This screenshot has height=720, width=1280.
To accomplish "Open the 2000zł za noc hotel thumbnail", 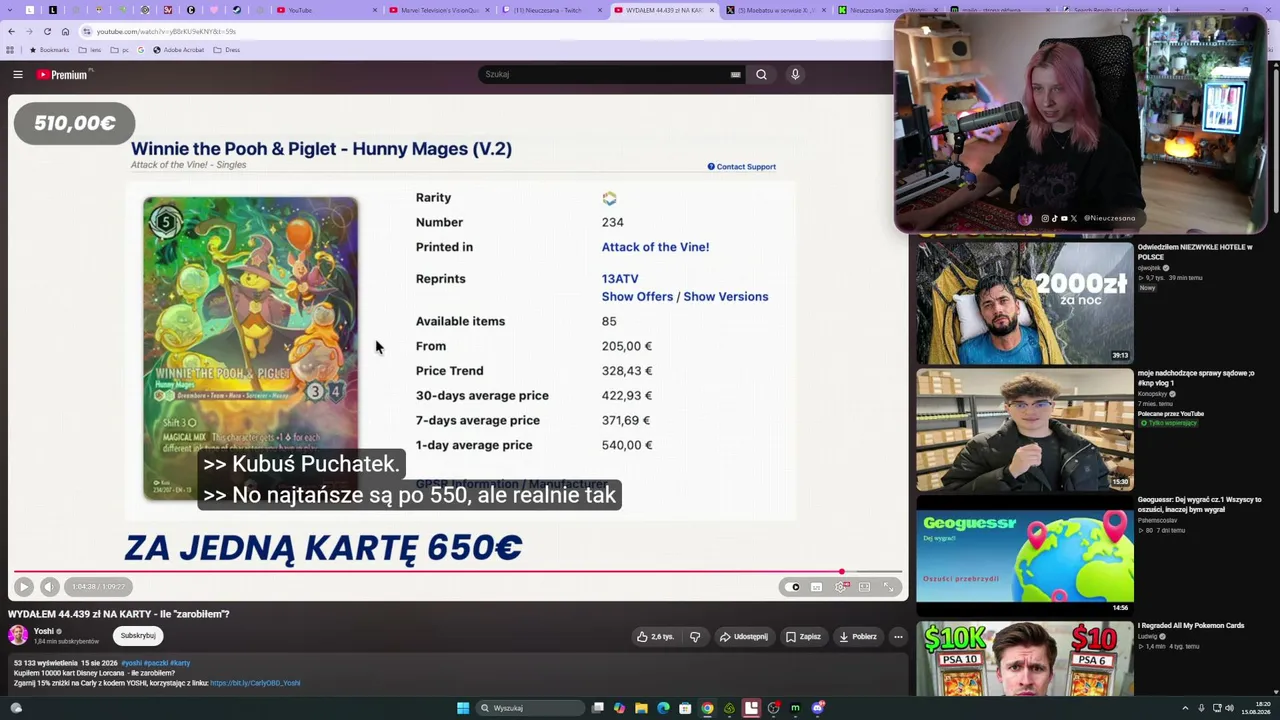I will (1025, 303).
